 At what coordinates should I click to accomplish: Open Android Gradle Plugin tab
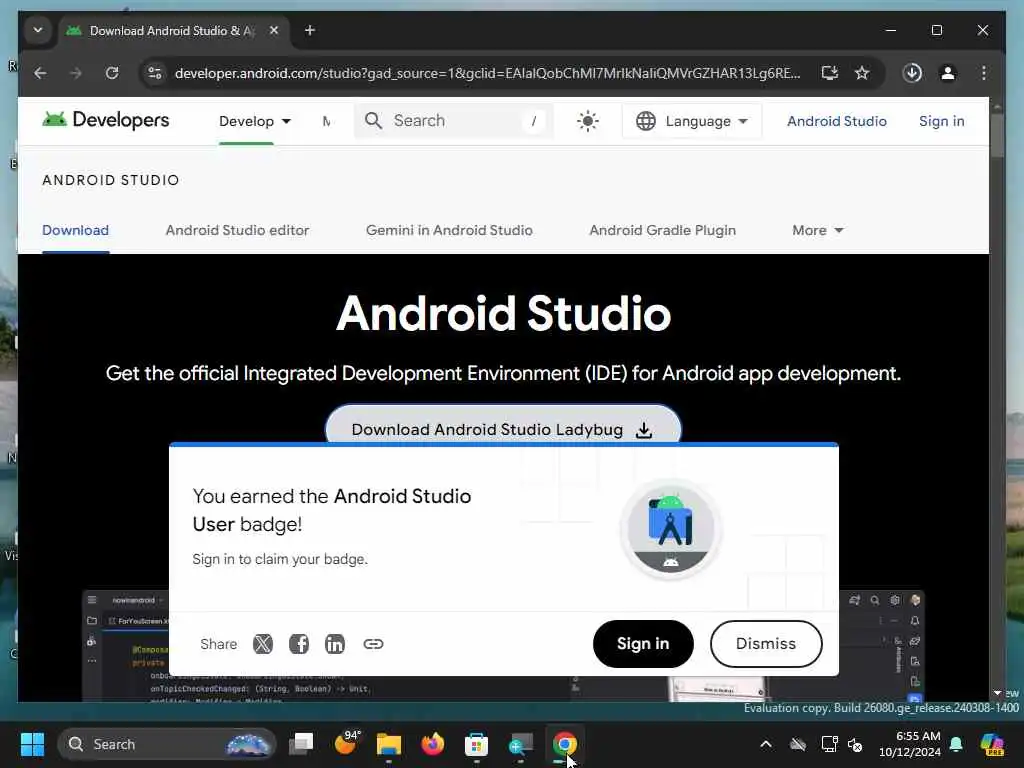[x=662, y=230]
